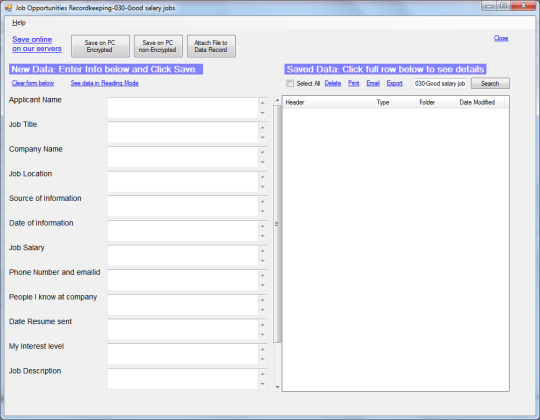Viewport: 540px width, 420px height.
Task: Click Save on PC non-Encrypted button
Action: [158, 46]
